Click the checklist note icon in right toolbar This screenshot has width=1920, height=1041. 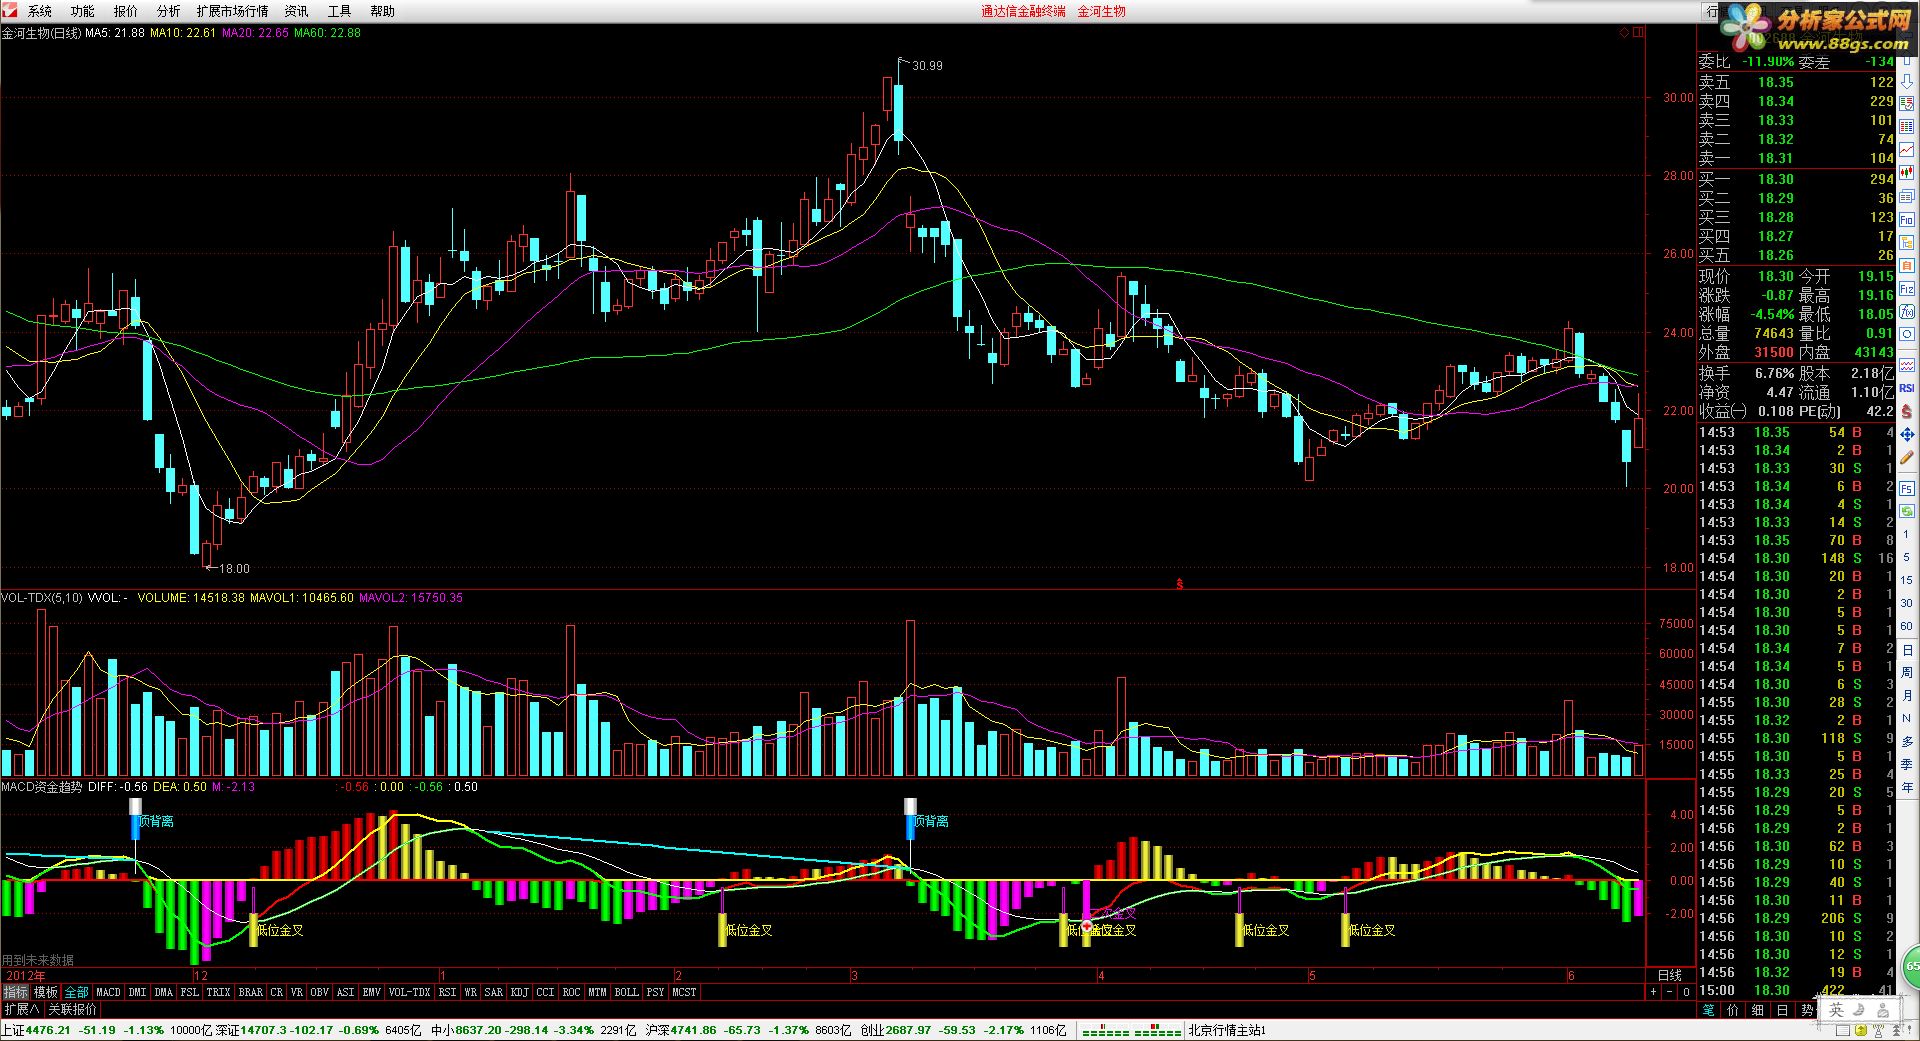coord(1907,103)
